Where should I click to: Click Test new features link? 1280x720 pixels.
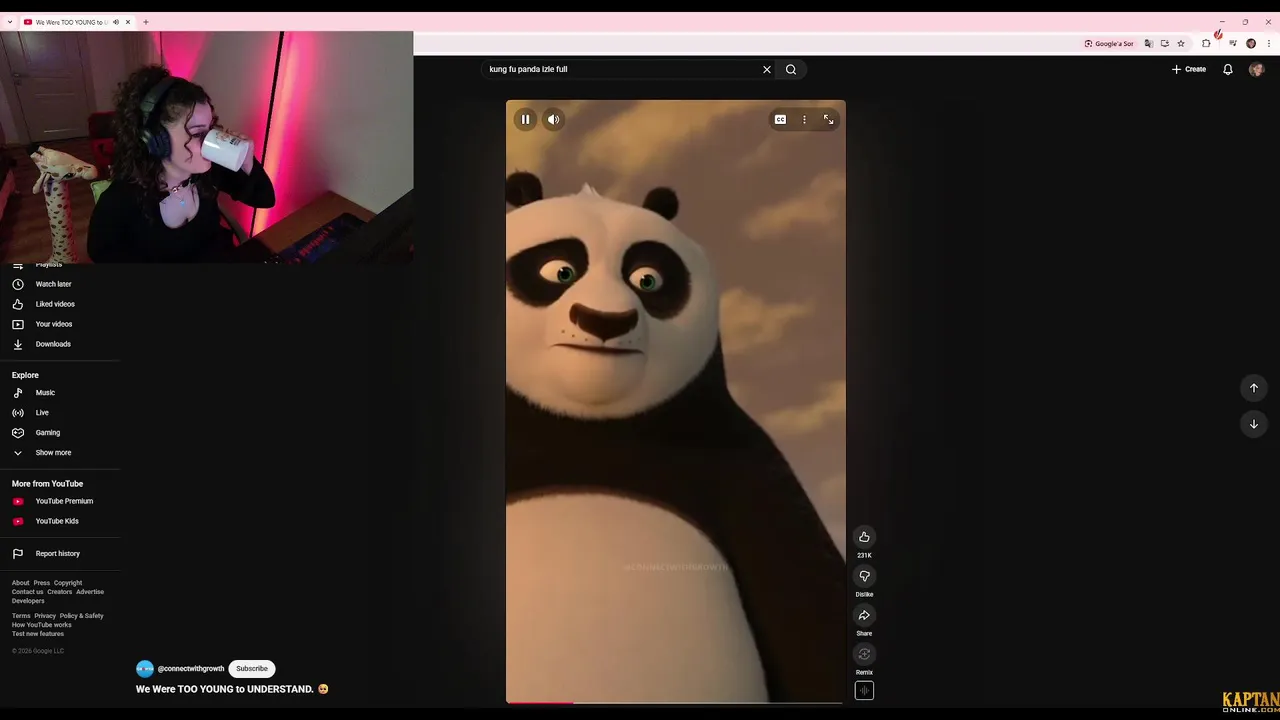(38, 634)
